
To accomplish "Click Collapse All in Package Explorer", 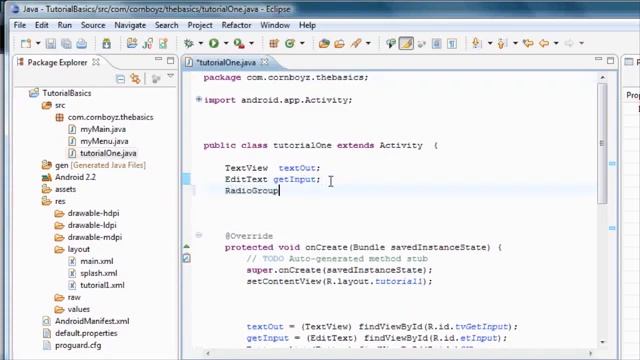I will [120, 79].
